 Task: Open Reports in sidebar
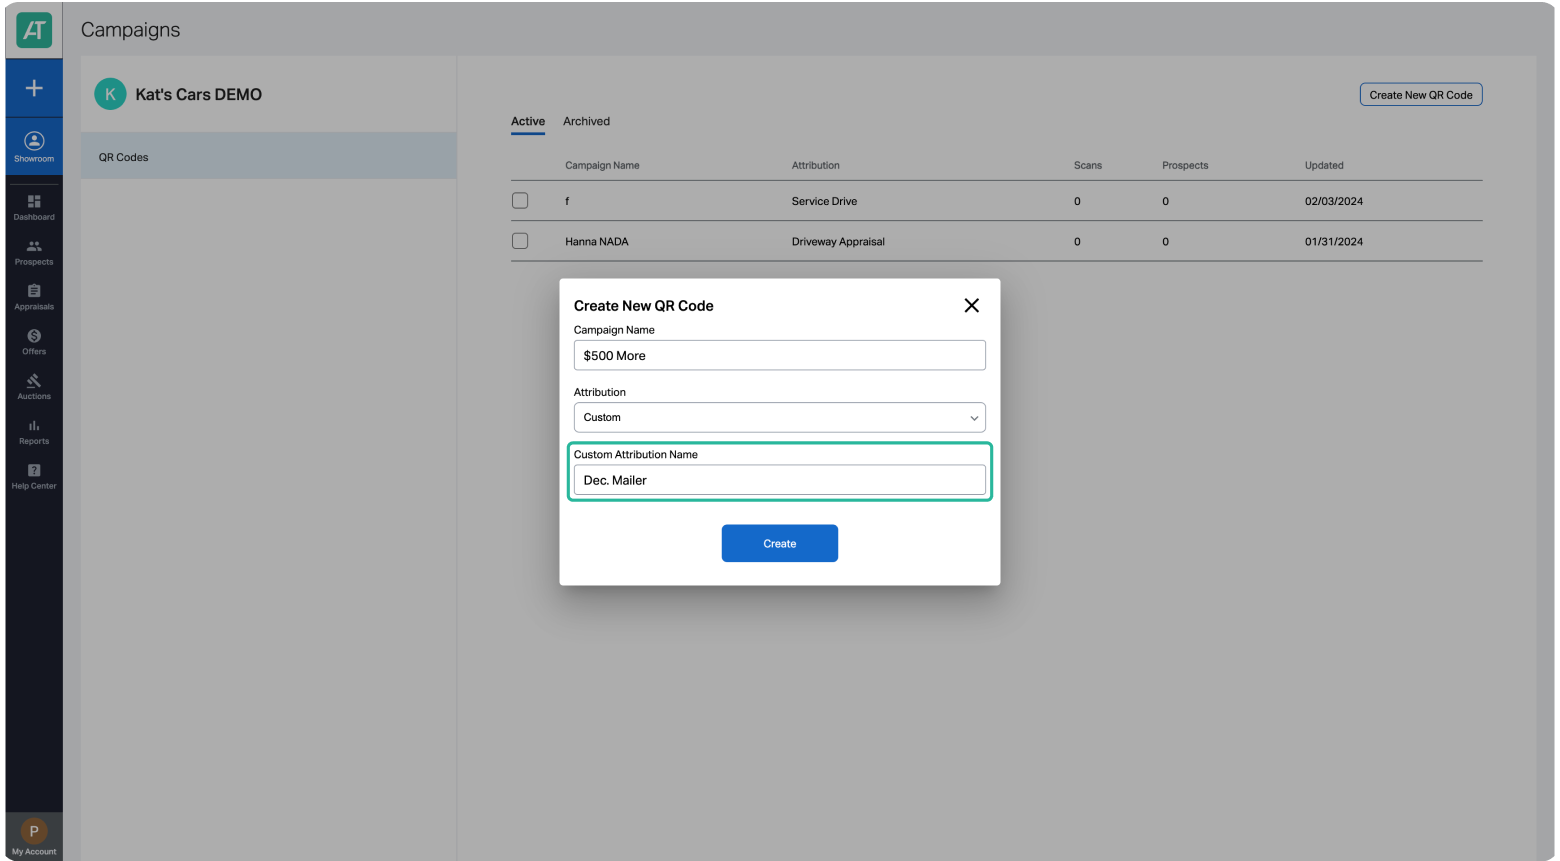34,432
